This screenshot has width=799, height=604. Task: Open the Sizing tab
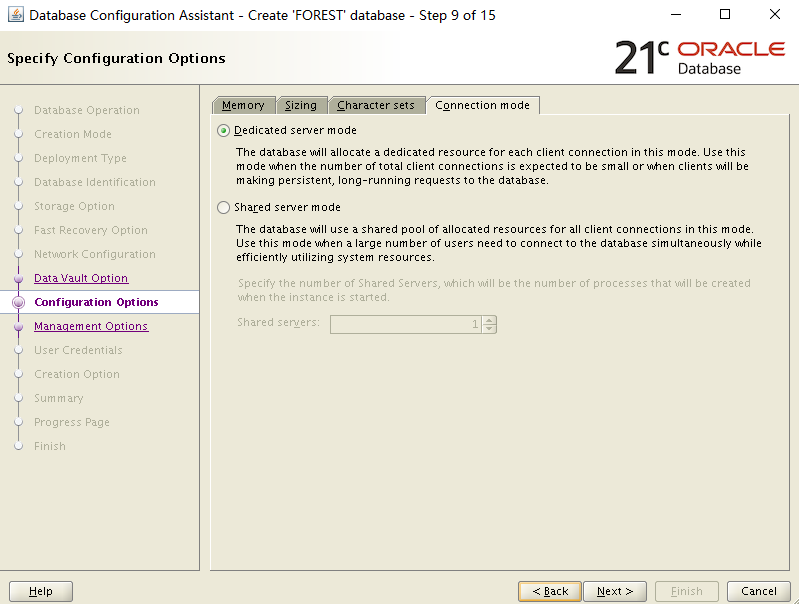click(301, 105)
